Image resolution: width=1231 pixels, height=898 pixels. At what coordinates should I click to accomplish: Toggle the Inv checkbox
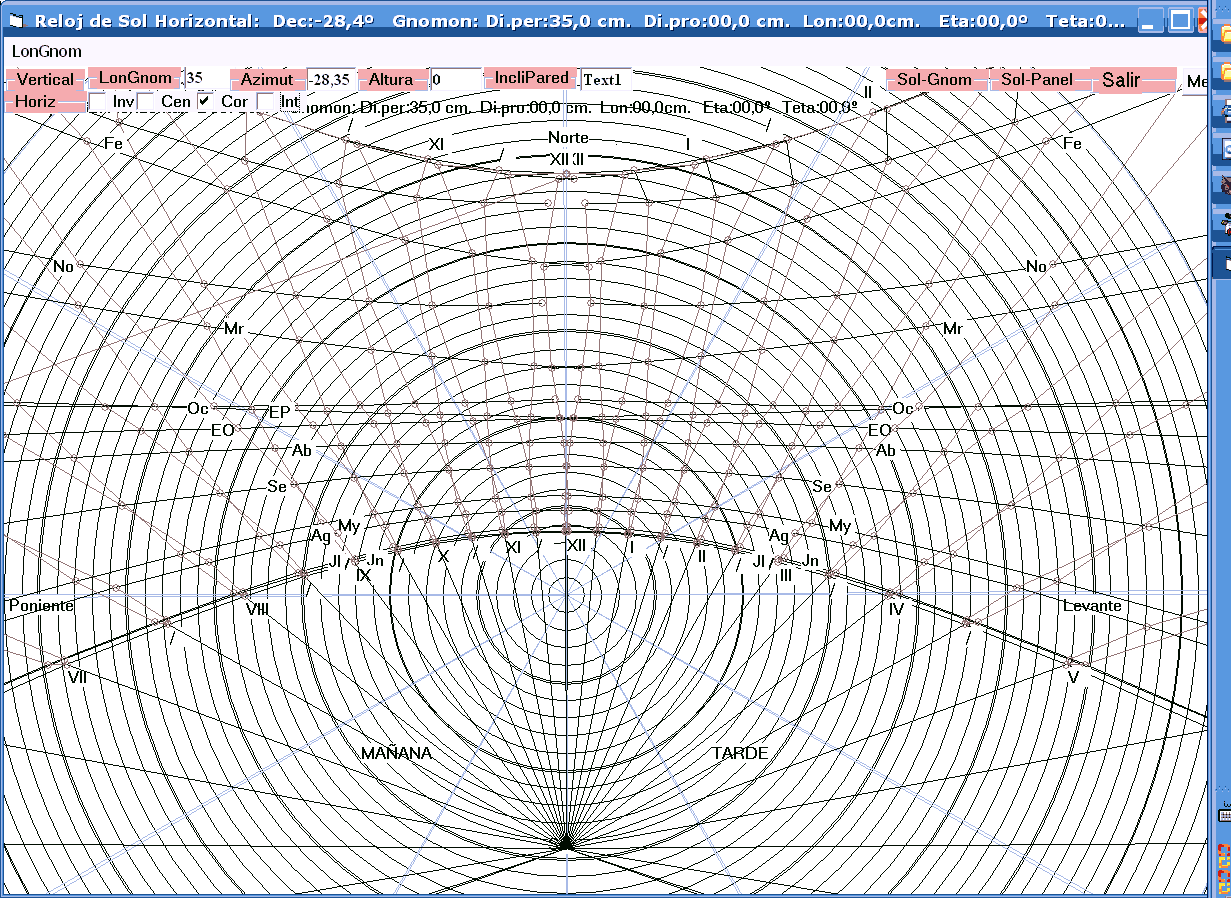click(97, 102)
